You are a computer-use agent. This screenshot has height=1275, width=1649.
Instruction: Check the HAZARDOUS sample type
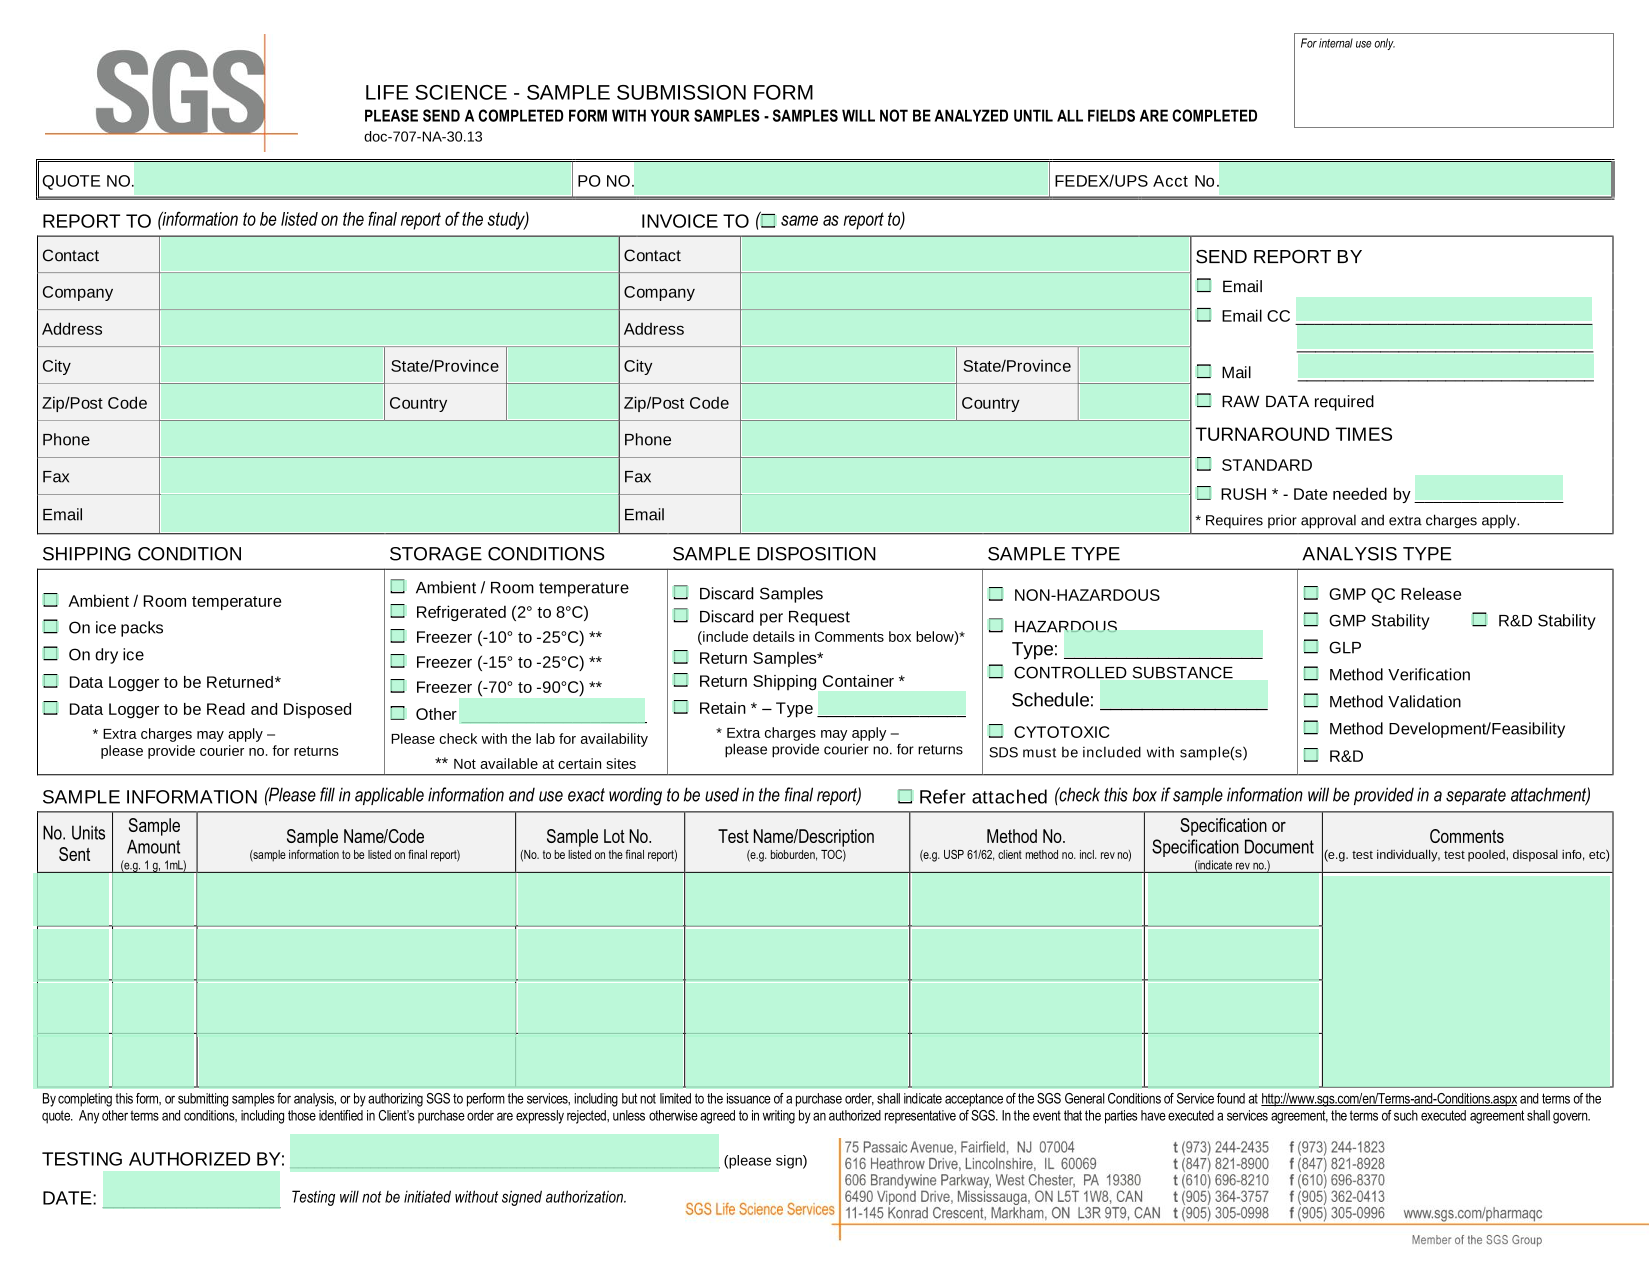[996, 625]
